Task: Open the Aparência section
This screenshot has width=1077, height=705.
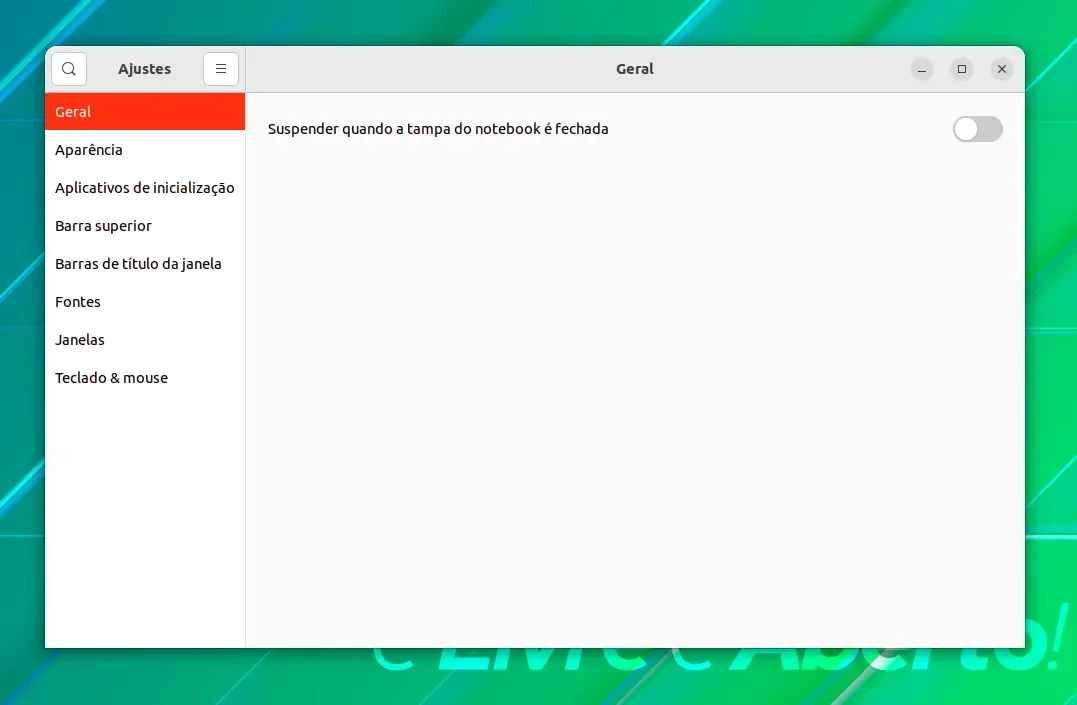Action: (145, 150)
